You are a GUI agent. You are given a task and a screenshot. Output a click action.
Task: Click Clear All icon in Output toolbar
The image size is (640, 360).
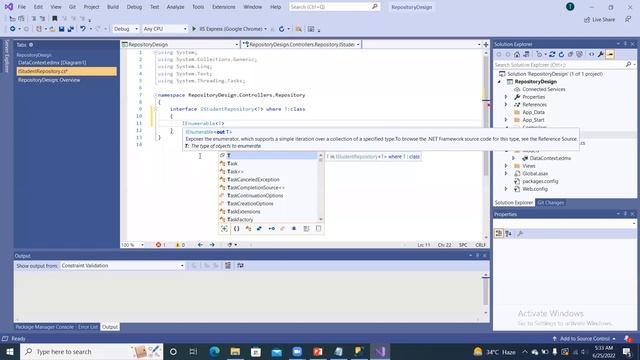coord(228,266)
